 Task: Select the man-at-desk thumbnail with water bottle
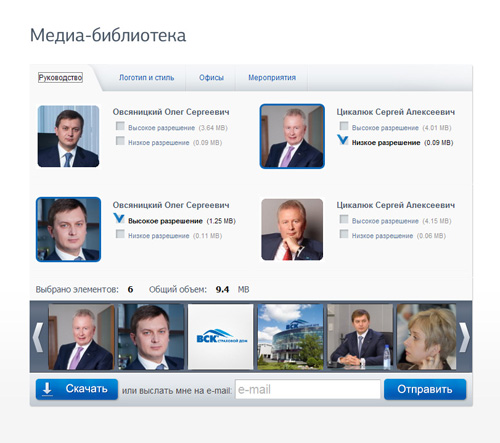click(360, 336)
